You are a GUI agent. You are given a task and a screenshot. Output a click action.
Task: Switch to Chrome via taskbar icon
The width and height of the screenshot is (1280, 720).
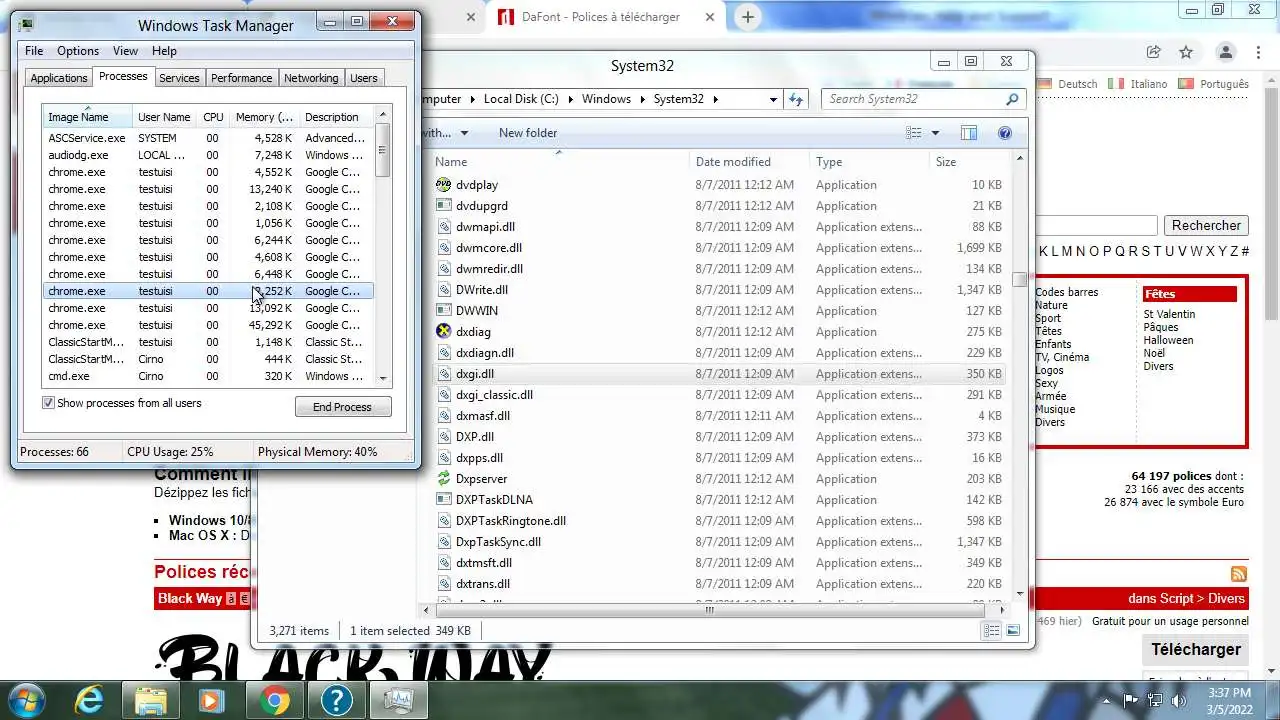click(x=274, y=700)
